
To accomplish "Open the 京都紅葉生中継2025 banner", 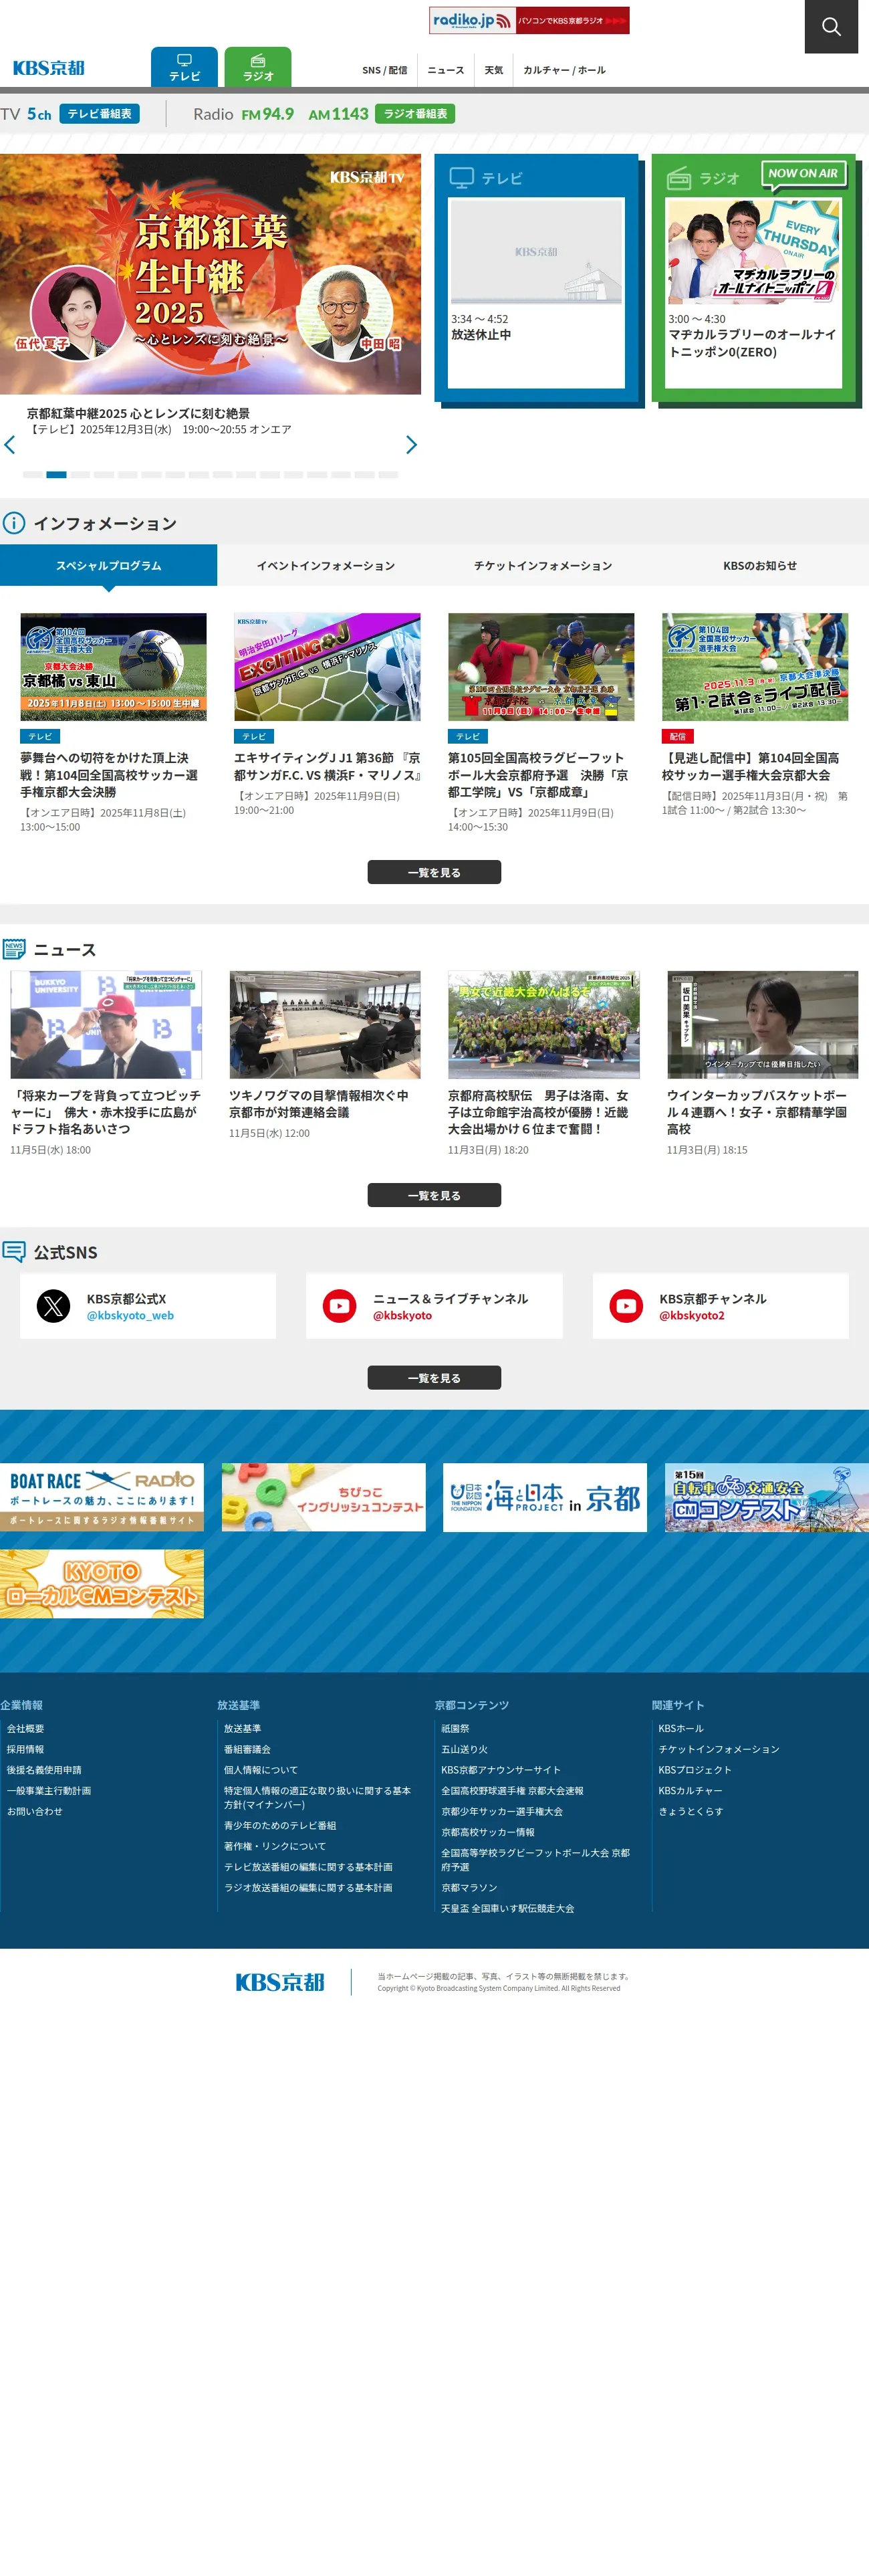I will (x=210, y=274).
